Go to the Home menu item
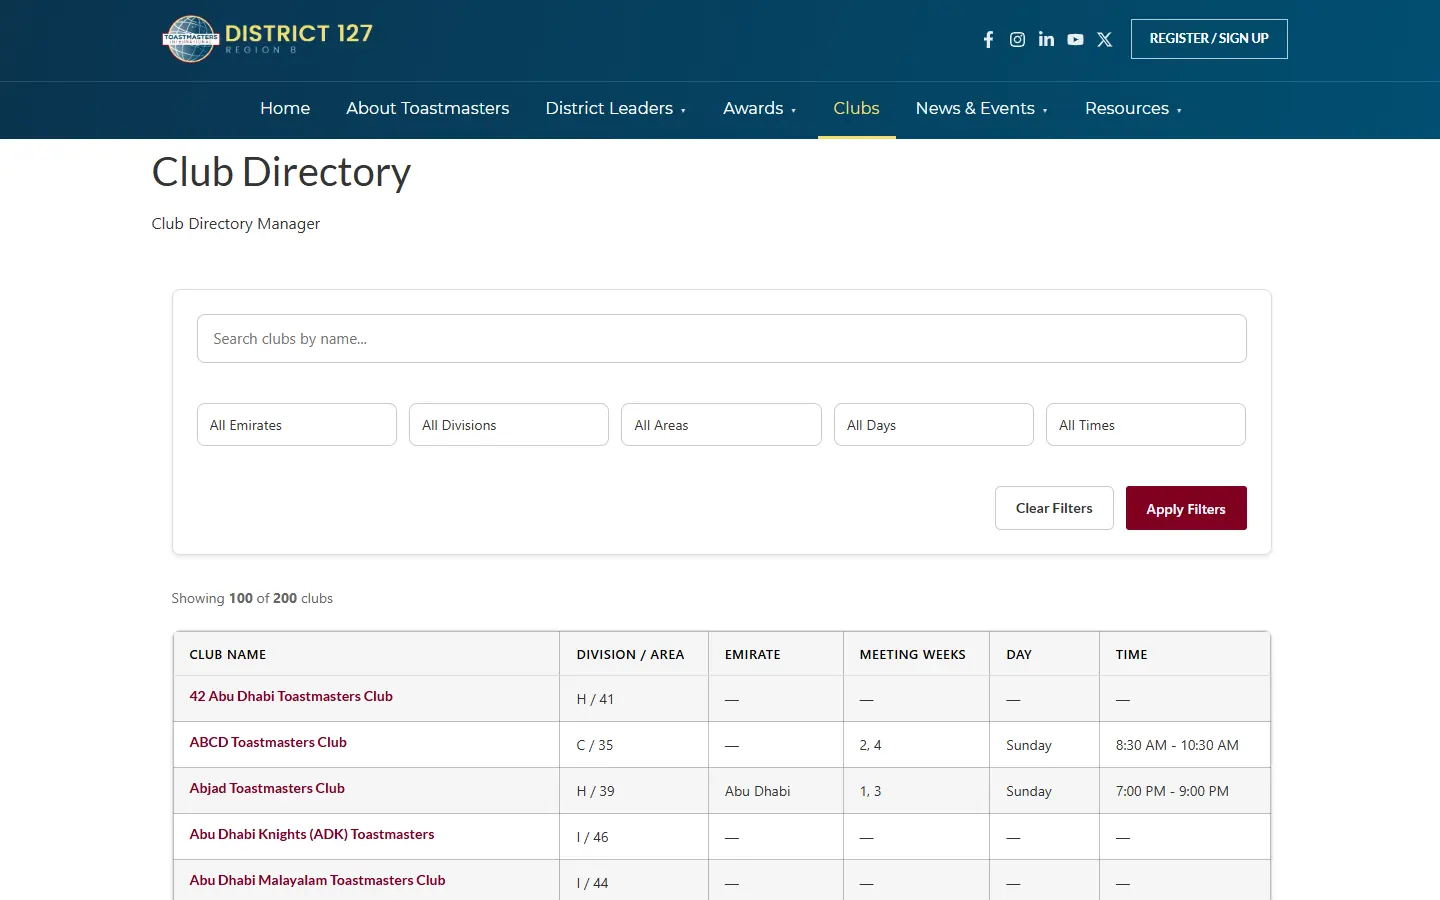This screenshot has width=1440, height=900. click(285, 108)
